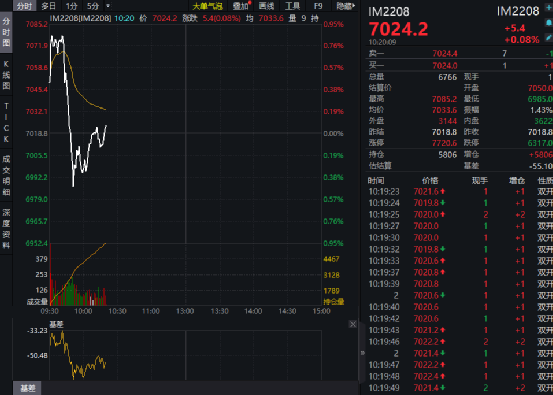Click the 涨停 value 7720.6
Image resolution: width=553 pixels, height=395 pixels.
[445, 143]
